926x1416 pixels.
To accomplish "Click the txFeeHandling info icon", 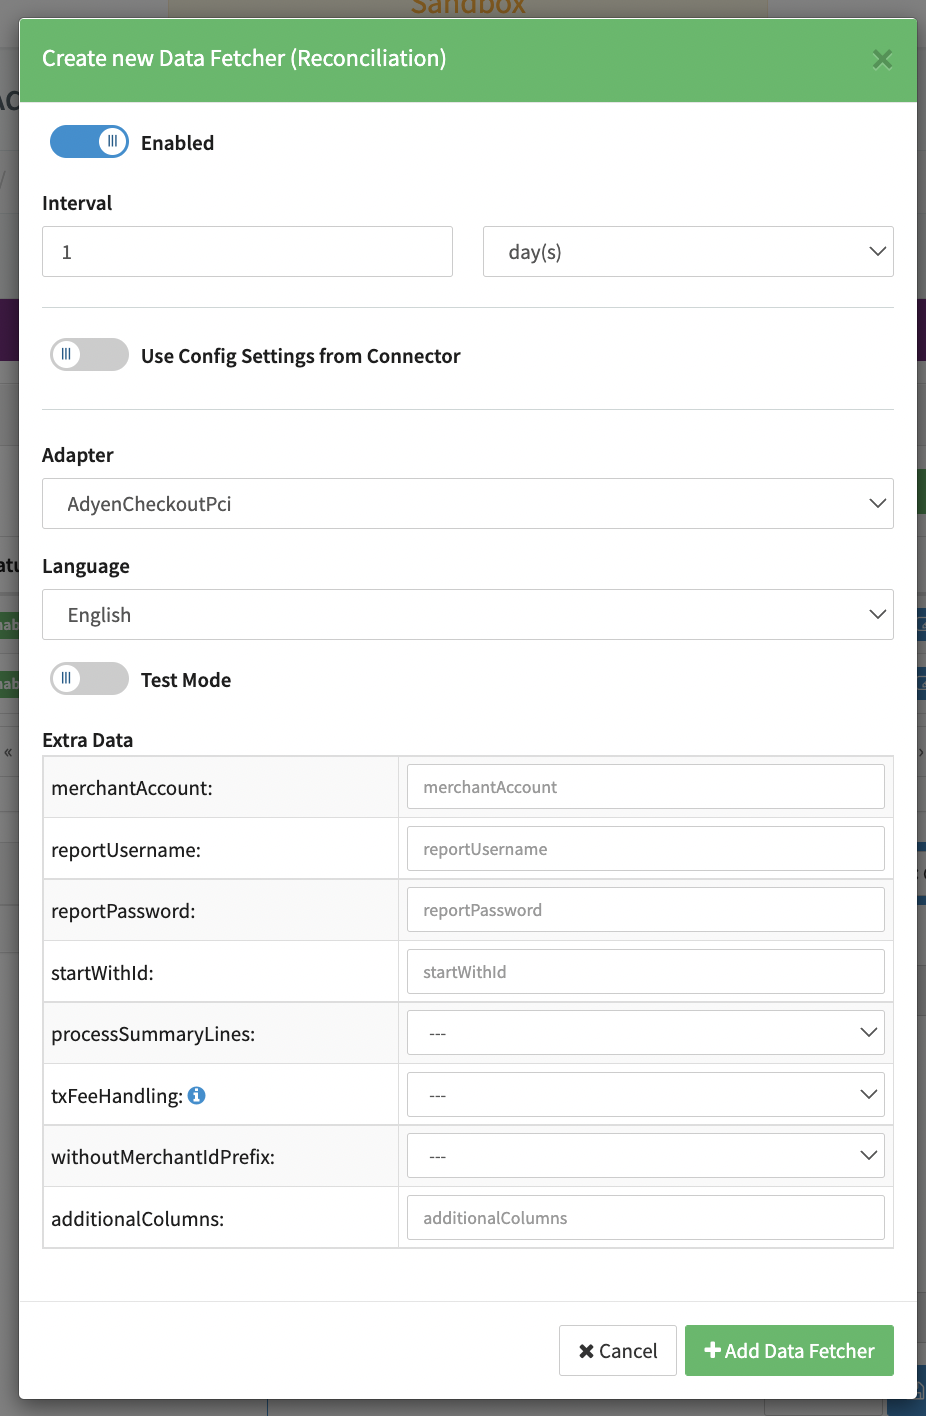I will pos(197,1095).
